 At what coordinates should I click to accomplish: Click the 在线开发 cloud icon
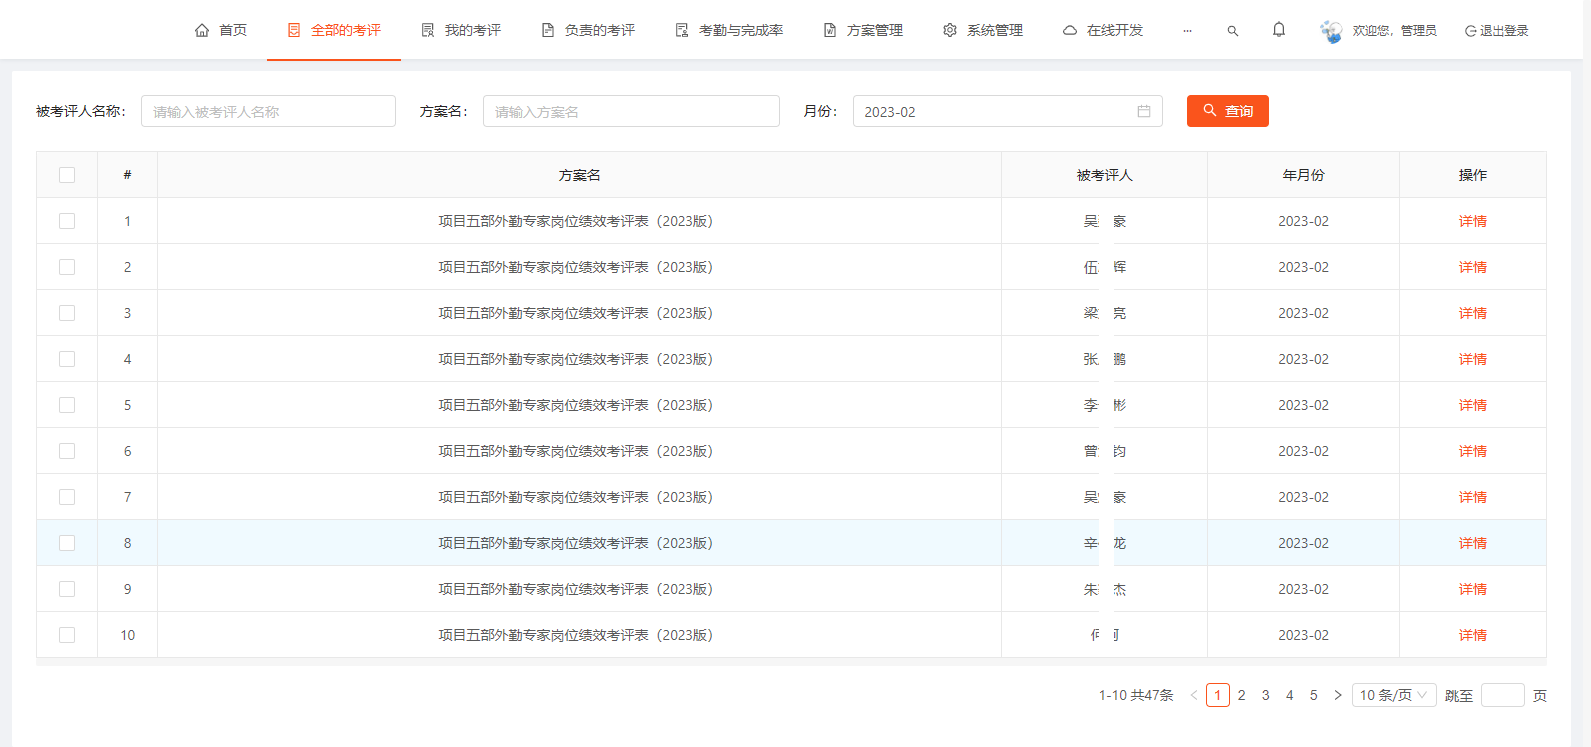click(x=1070, y=31)
